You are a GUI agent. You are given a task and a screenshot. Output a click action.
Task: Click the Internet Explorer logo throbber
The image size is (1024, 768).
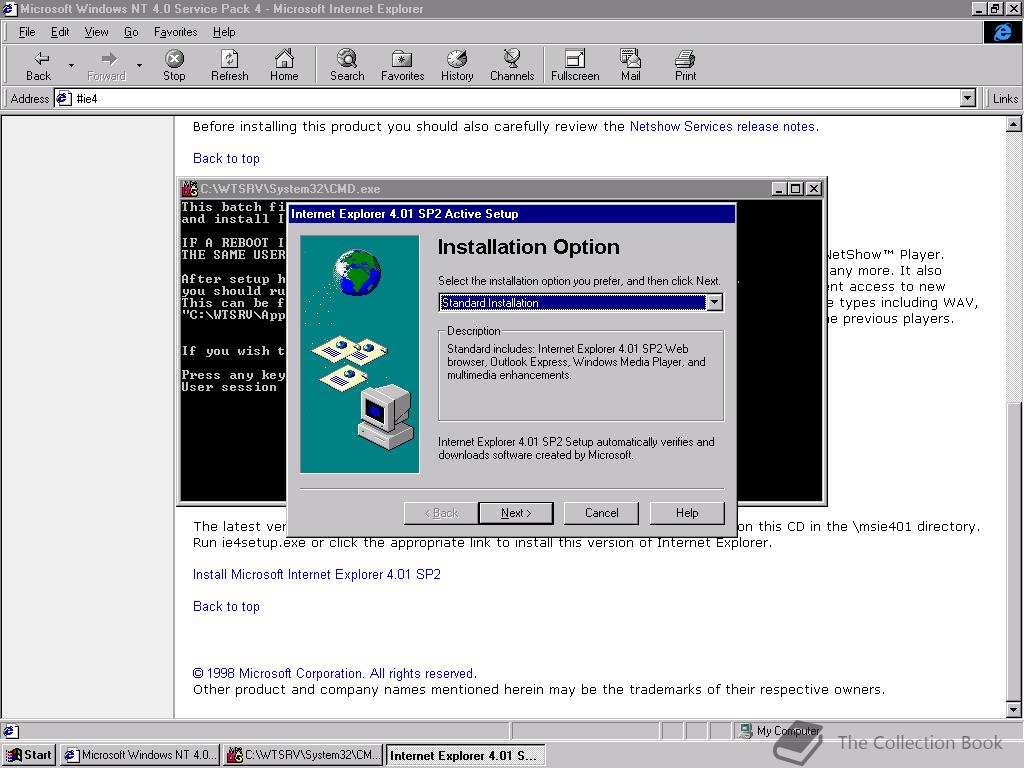pyautogui.click(x=1002, y=32)
